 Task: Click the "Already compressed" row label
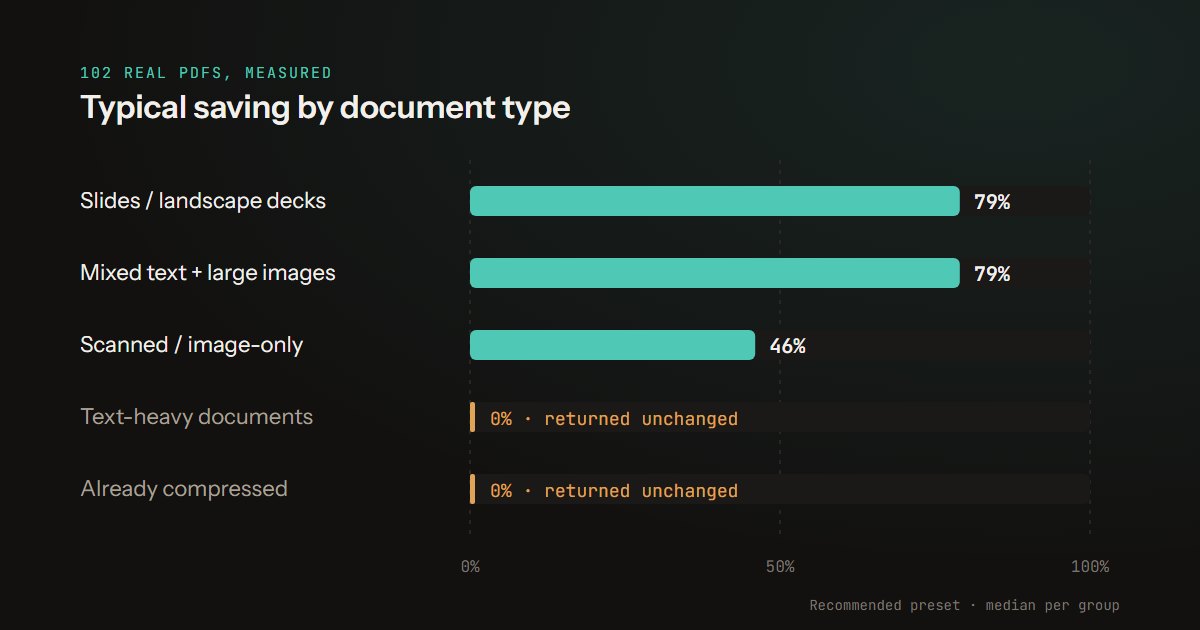point(184,489)
